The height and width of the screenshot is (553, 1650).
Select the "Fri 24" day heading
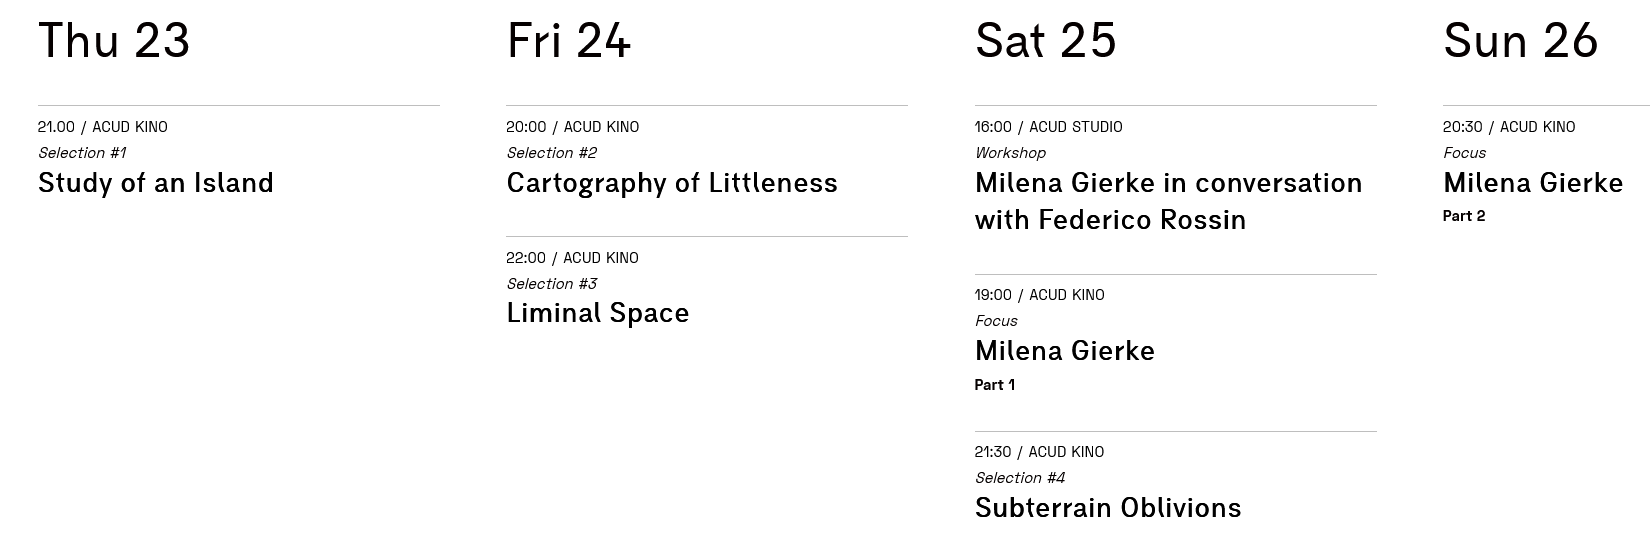tap(568, 41)
